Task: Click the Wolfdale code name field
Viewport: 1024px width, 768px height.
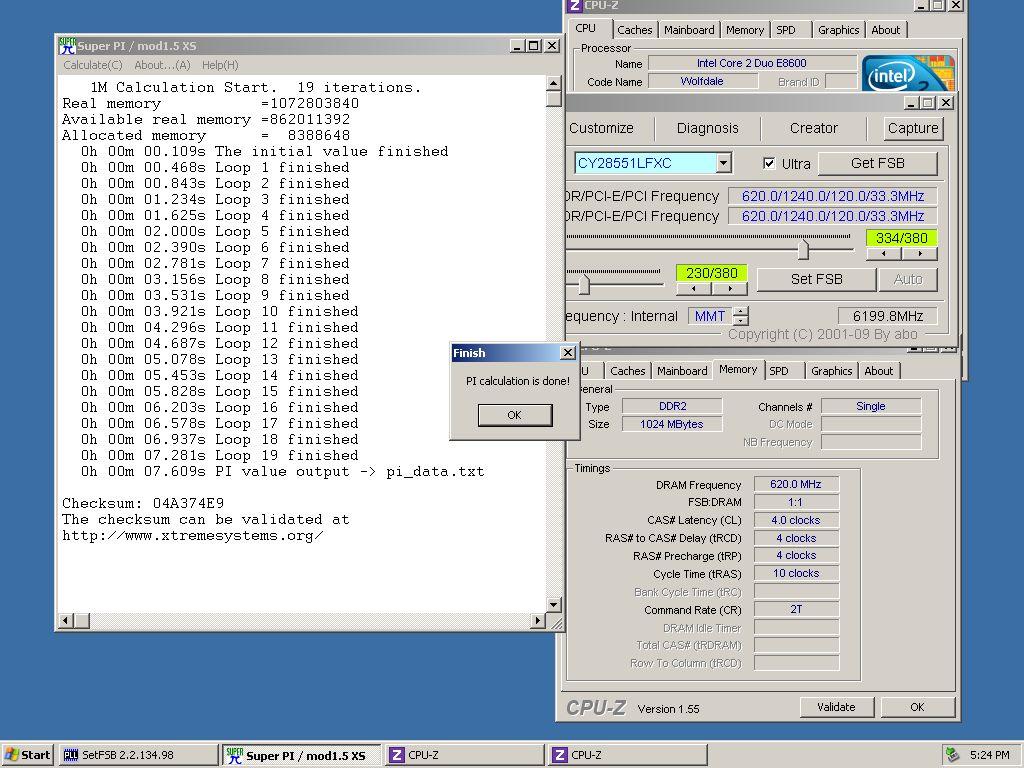Action: [x=702, y=81]
